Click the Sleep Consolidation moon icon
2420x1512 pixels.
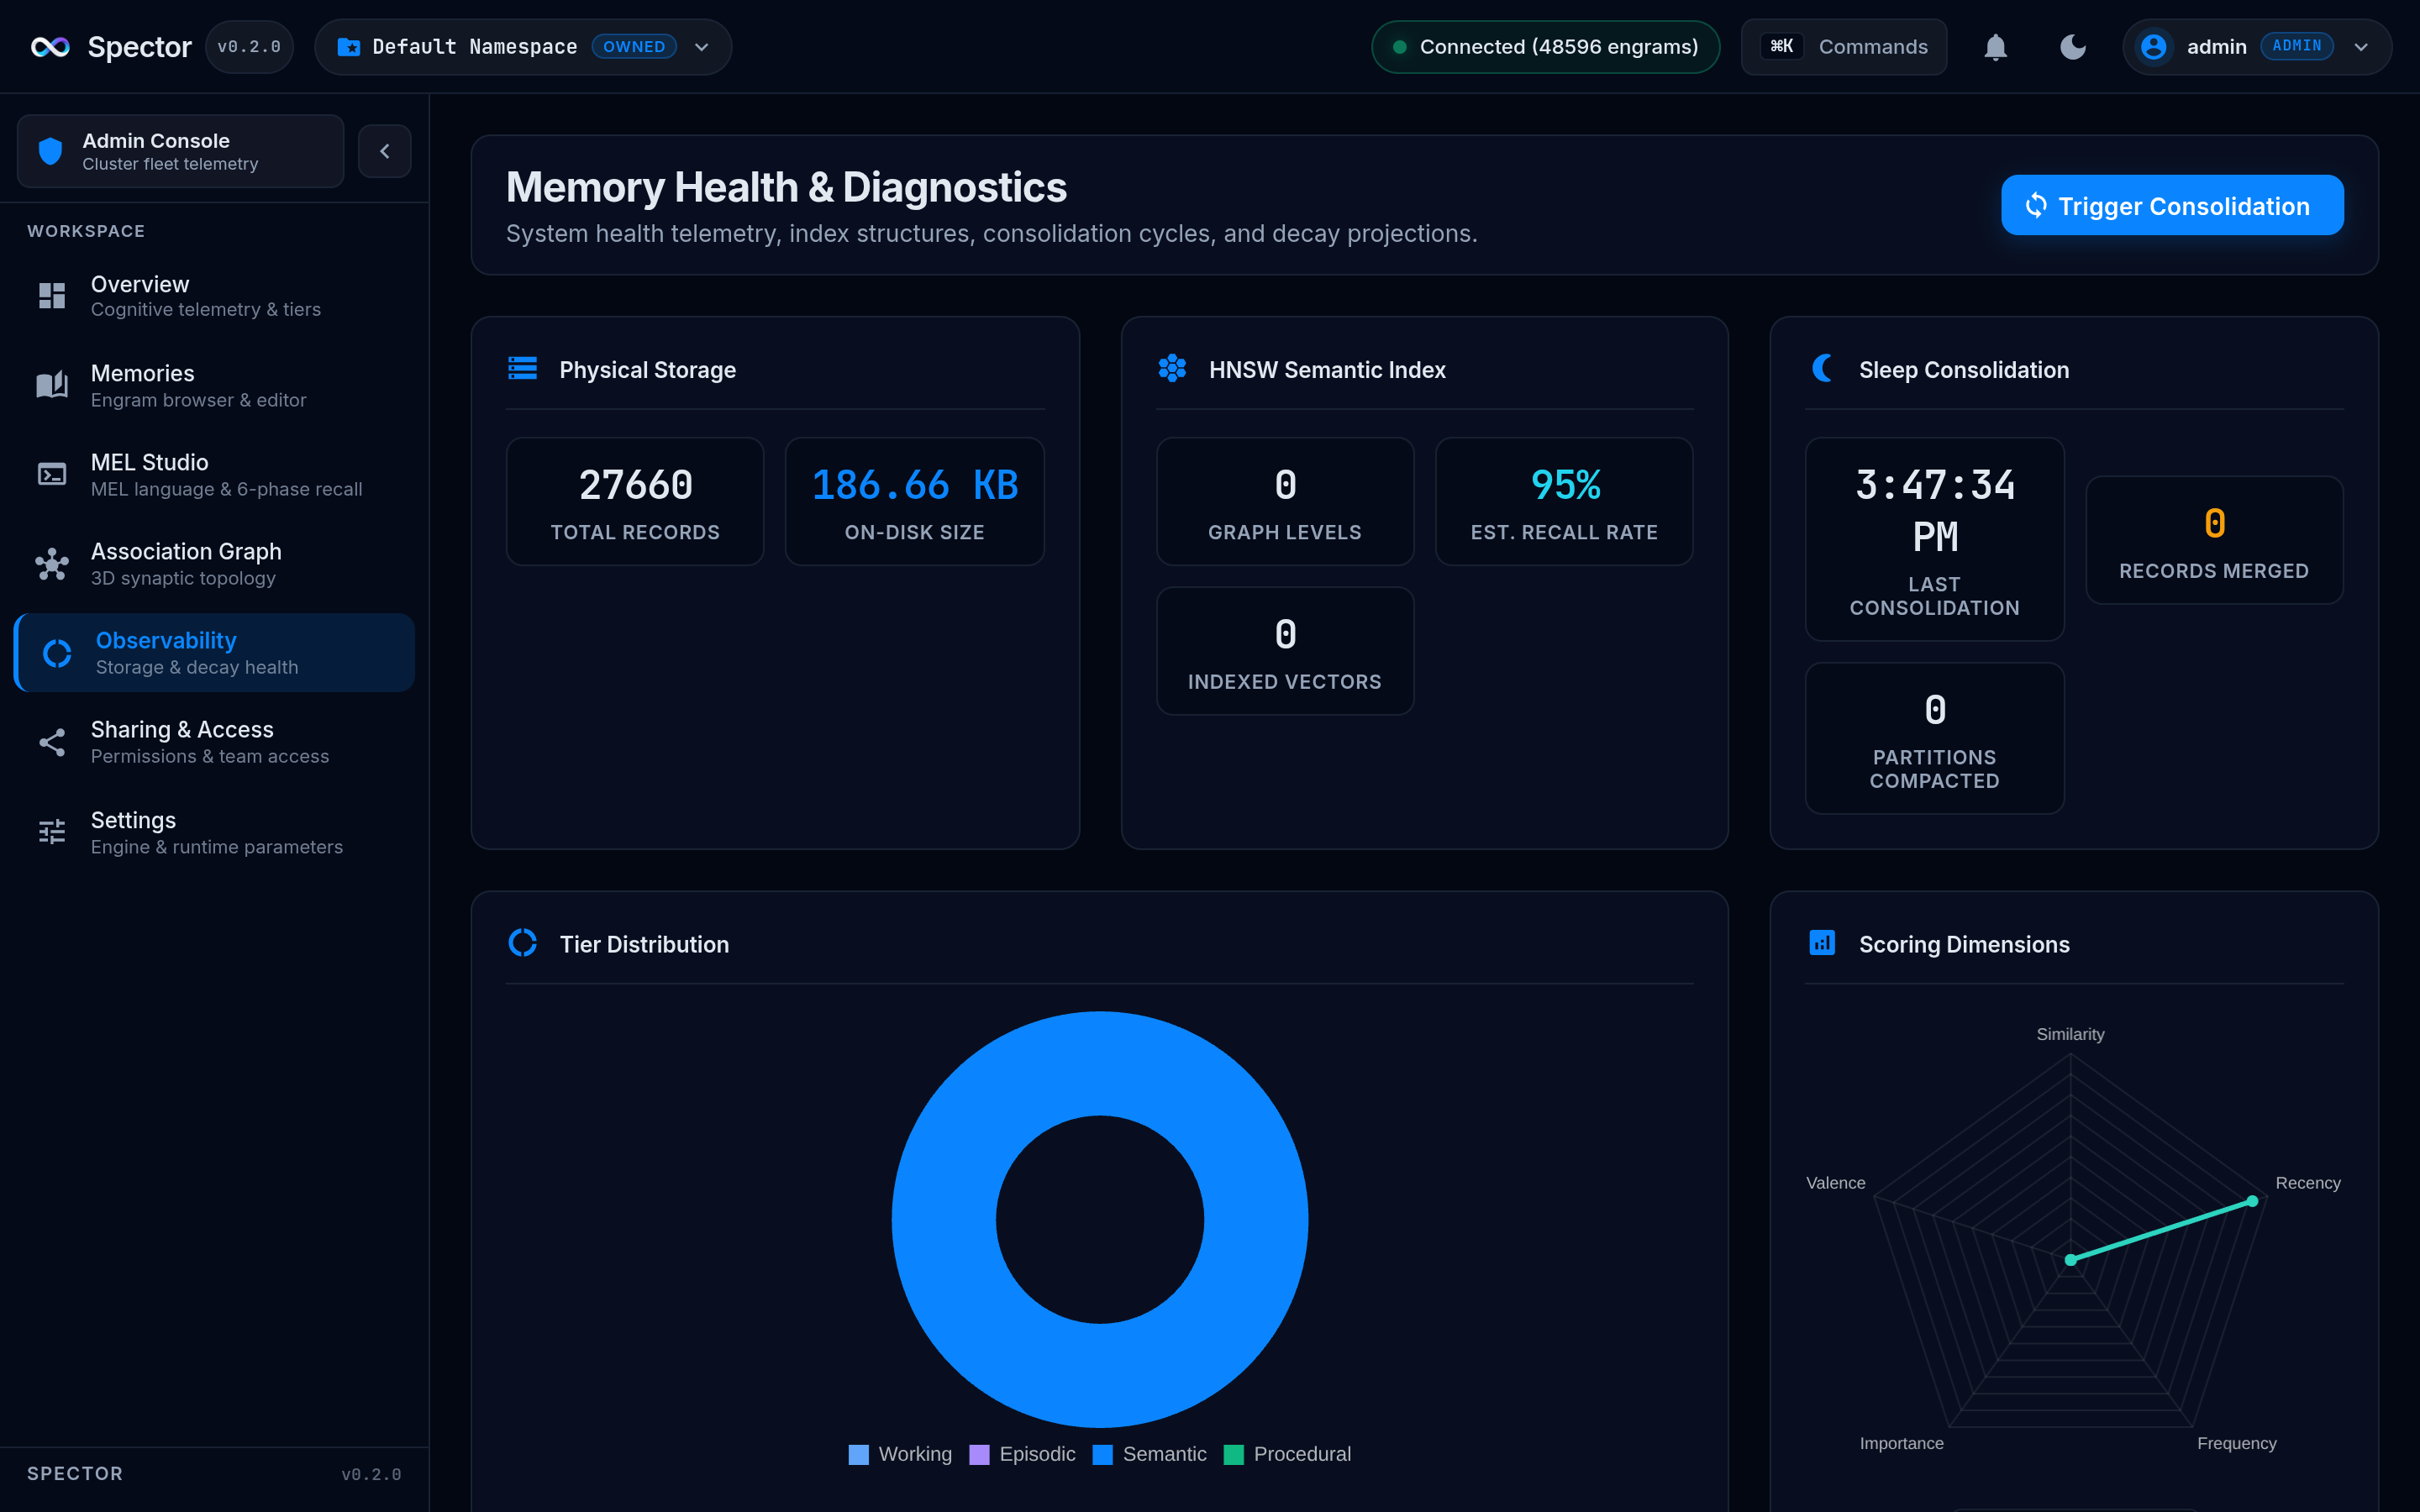(x=1822, y=369)
